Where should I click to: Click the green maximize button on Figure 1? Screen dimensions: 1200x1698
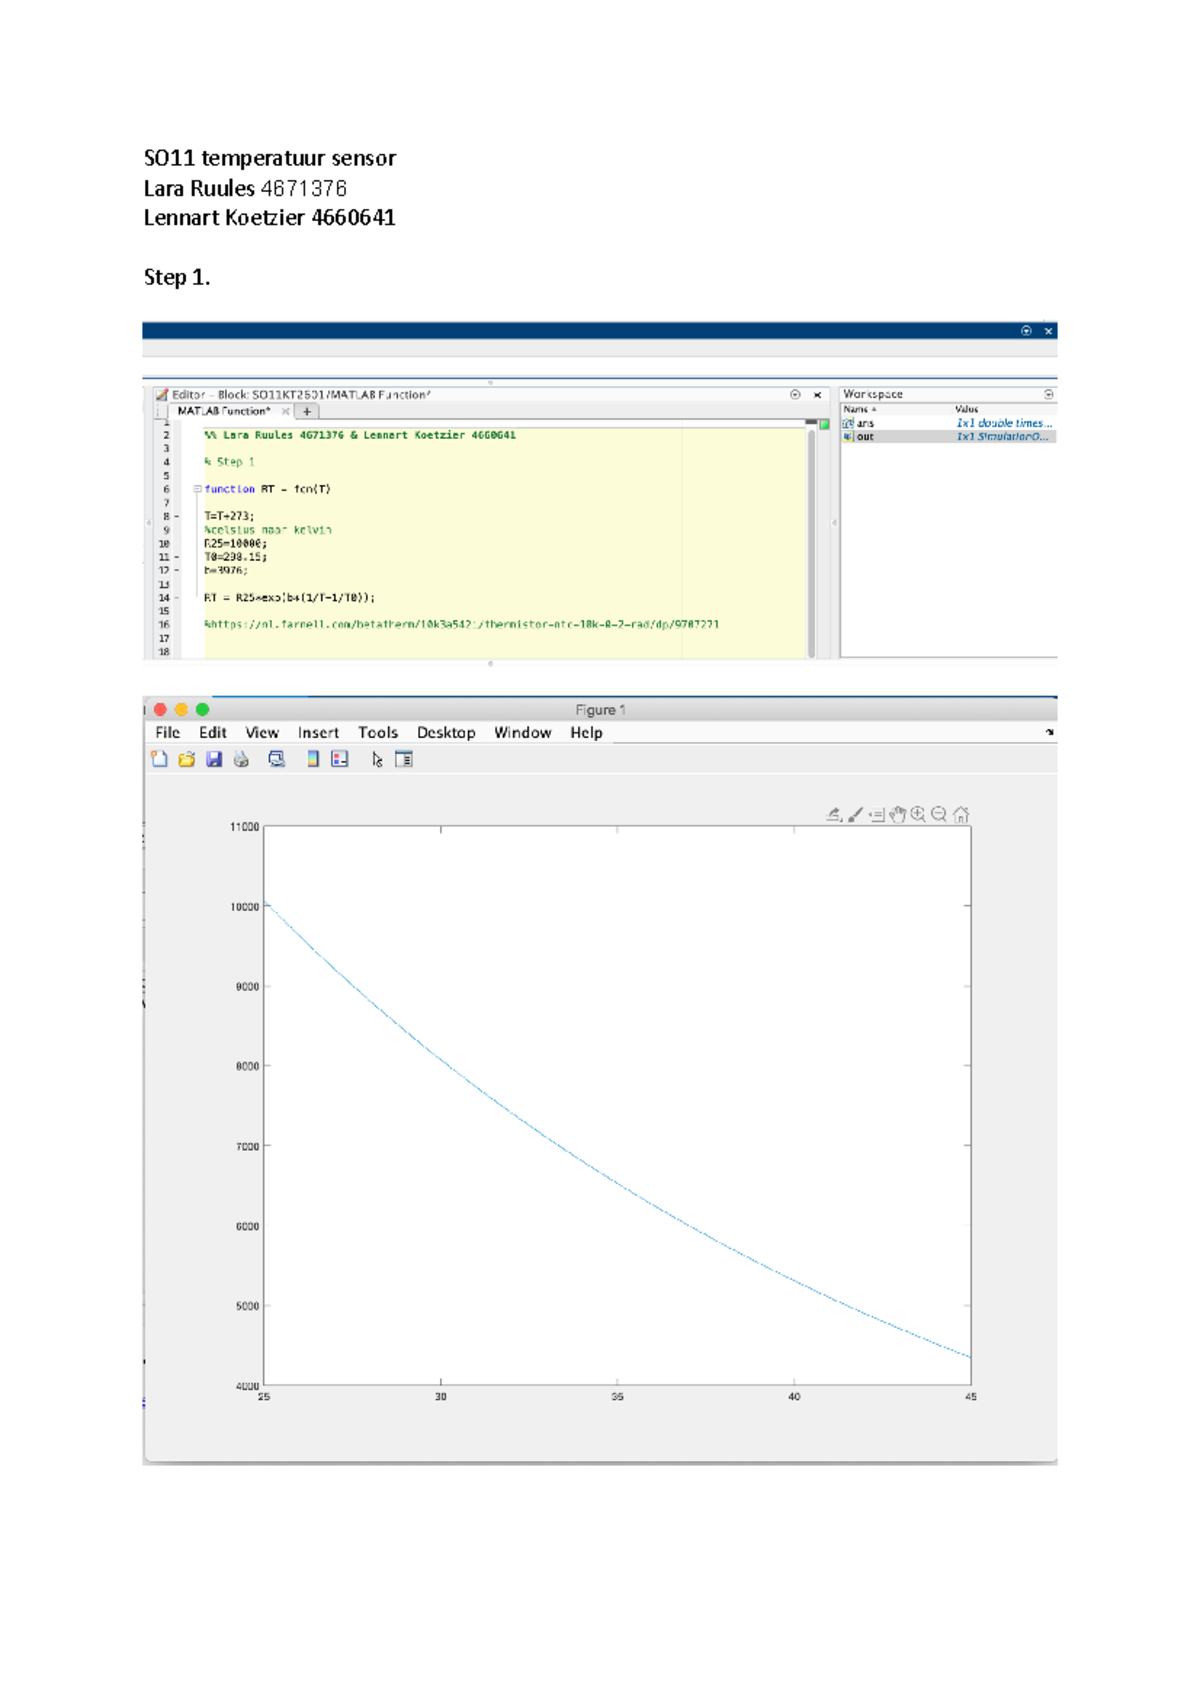coord(202,709)
